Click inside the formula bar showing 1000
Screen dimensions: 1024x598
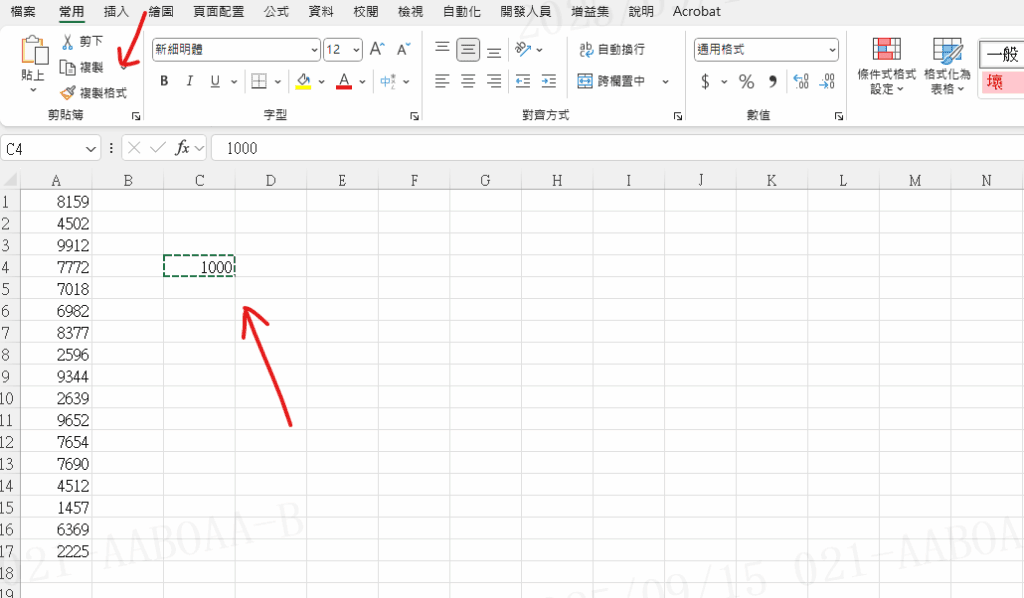coord(600,148)
